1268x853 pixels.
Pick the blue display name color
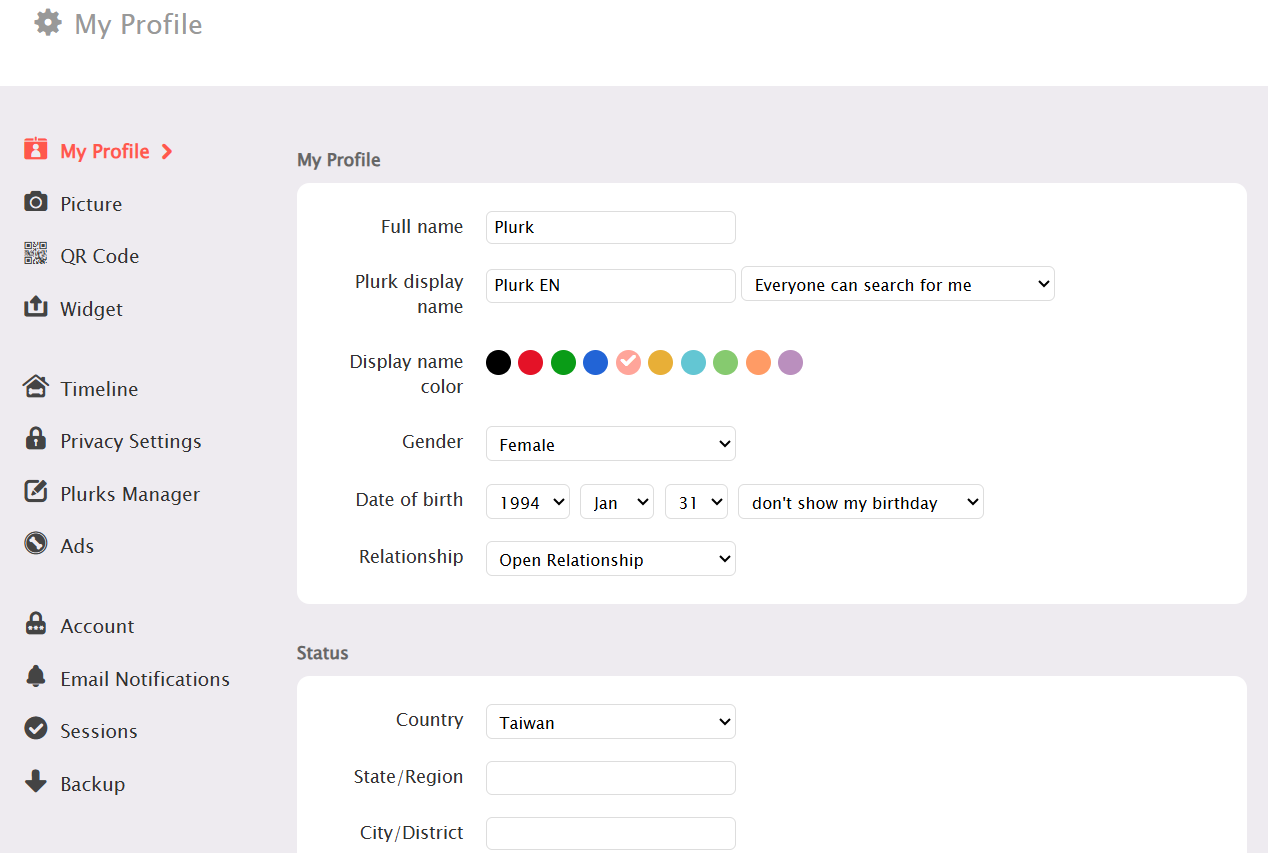[596, 362]
